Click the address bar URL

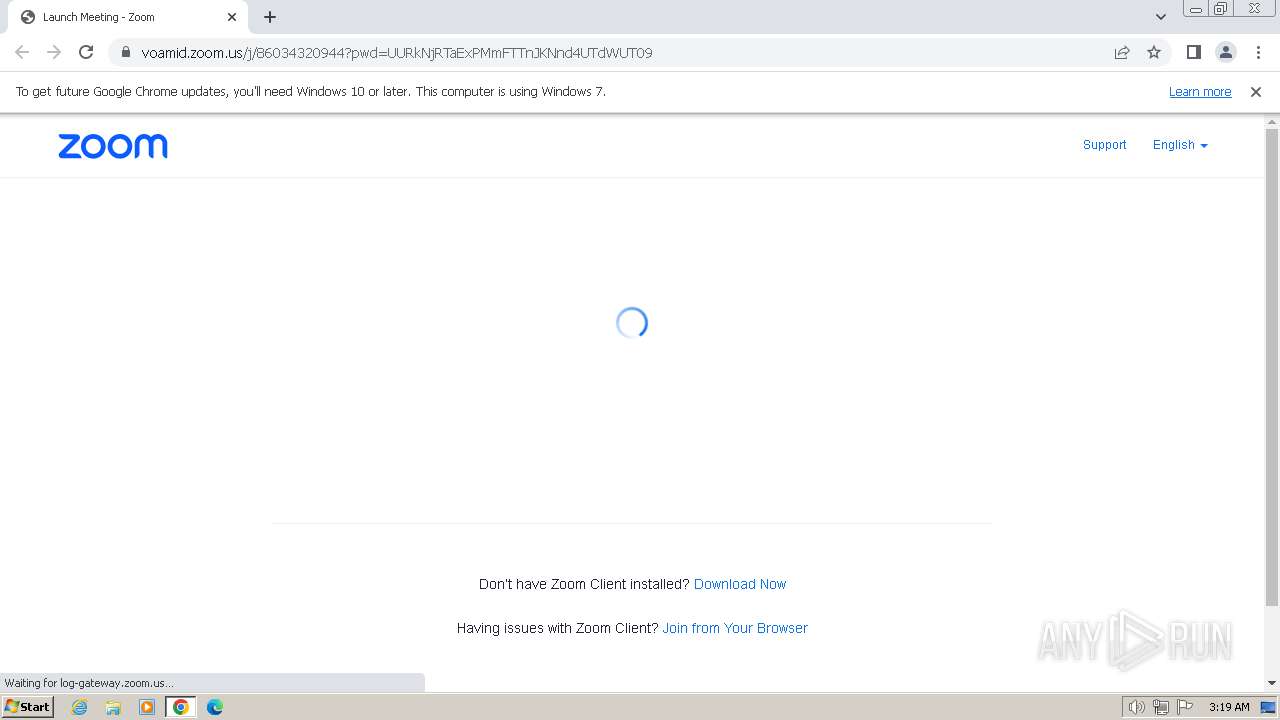[x=397, y=53]
